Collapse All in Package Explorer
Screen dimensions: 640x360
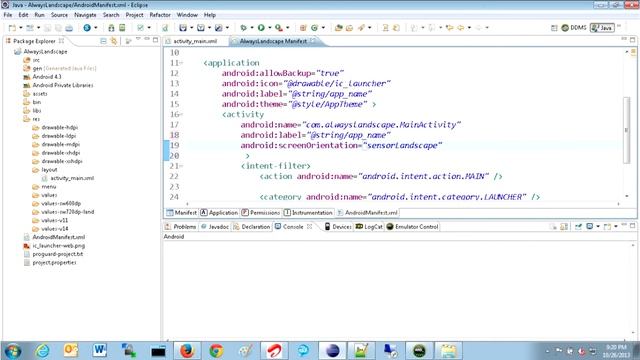pos(103,41)
